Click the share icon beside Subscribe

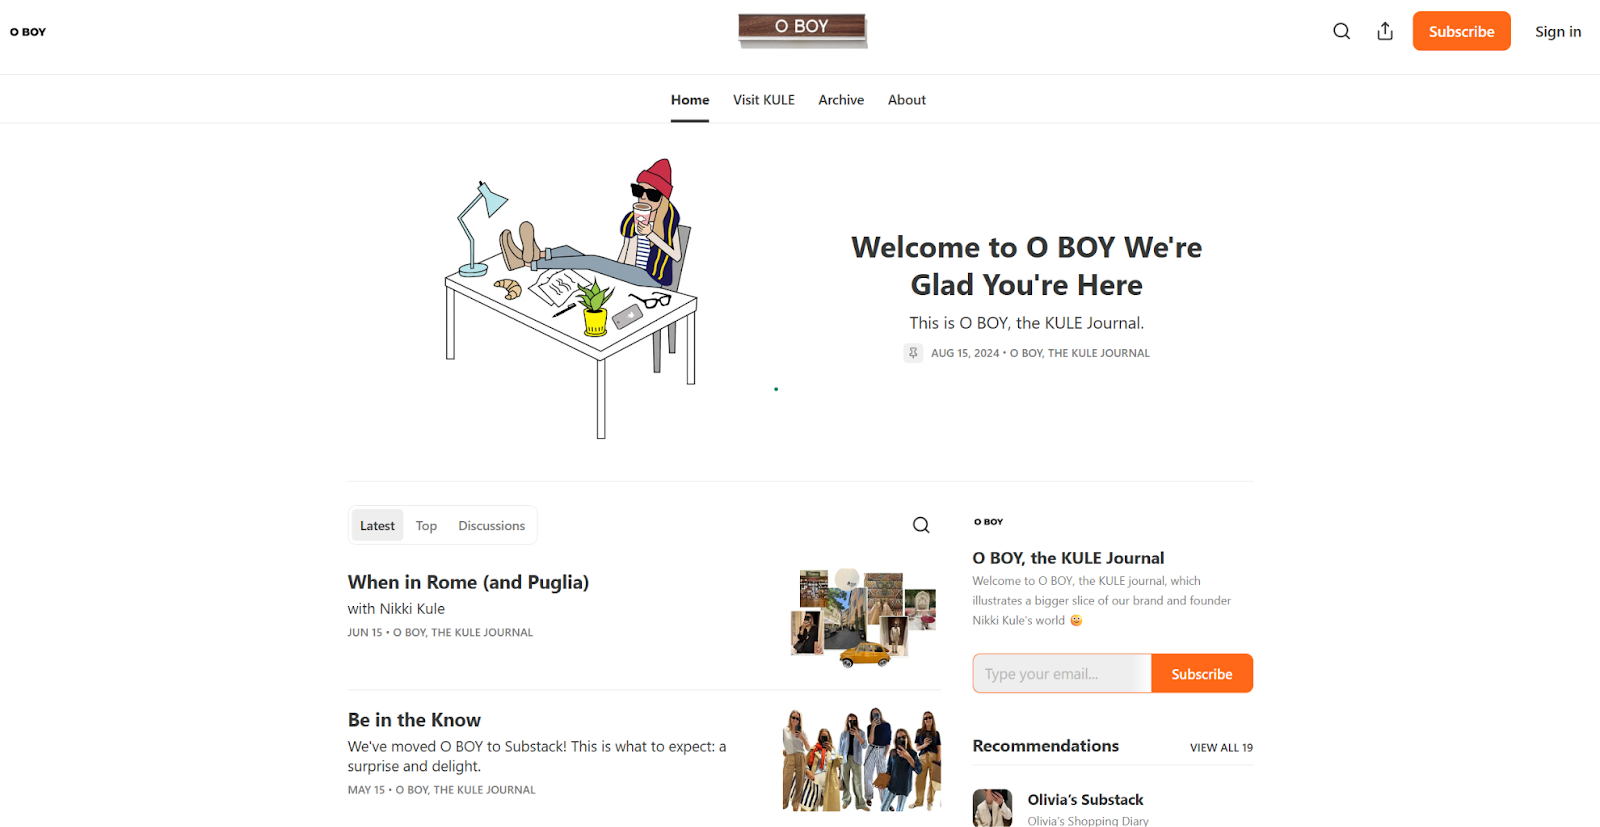[x=1385, y=31]
